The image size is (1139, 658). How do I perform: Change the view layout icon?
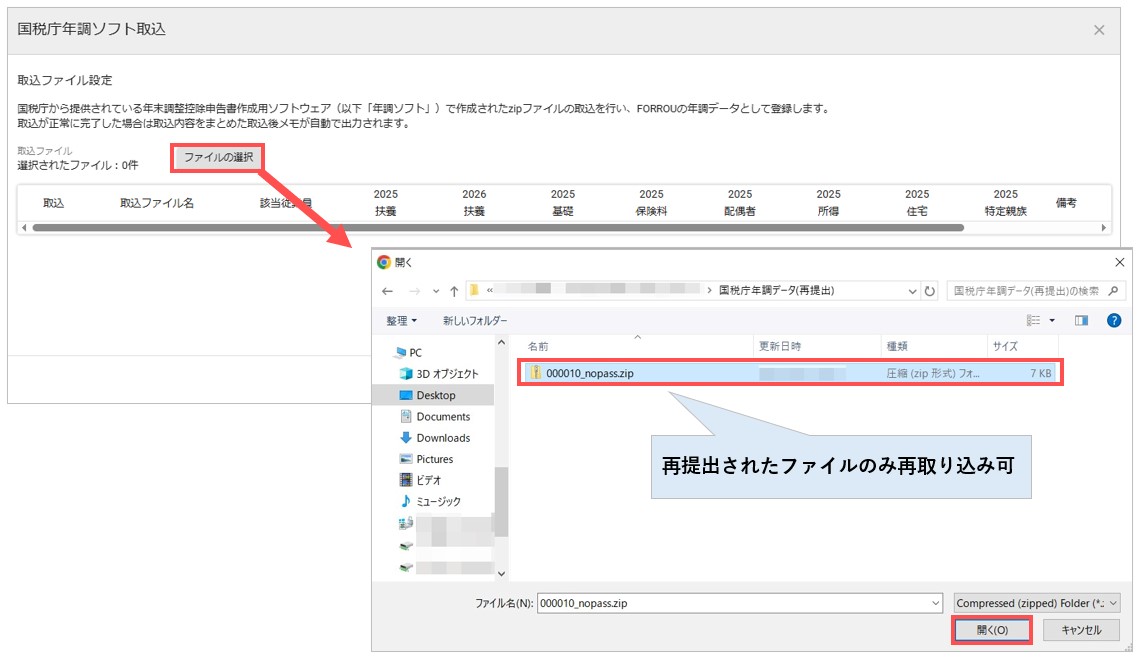tap(1033, 320)
